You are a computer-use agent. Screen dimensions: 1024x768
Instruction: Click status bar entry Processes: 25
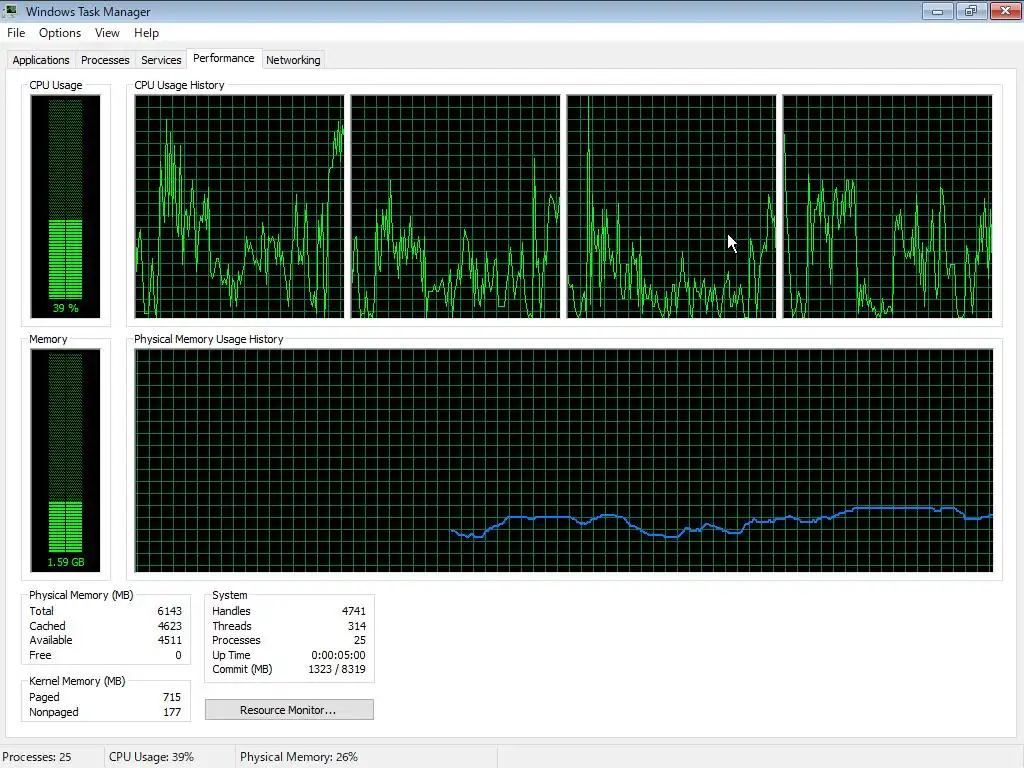click(37, 757)
